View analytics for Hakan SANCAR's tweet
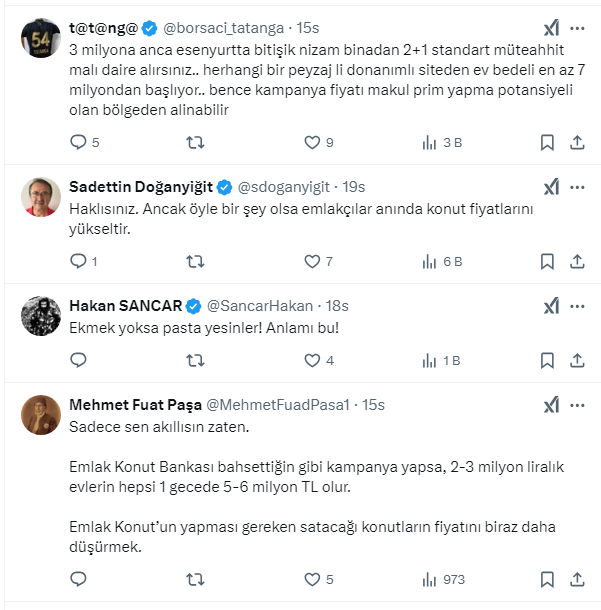Screen dimensions: 601x610 (x=430, y=360)
